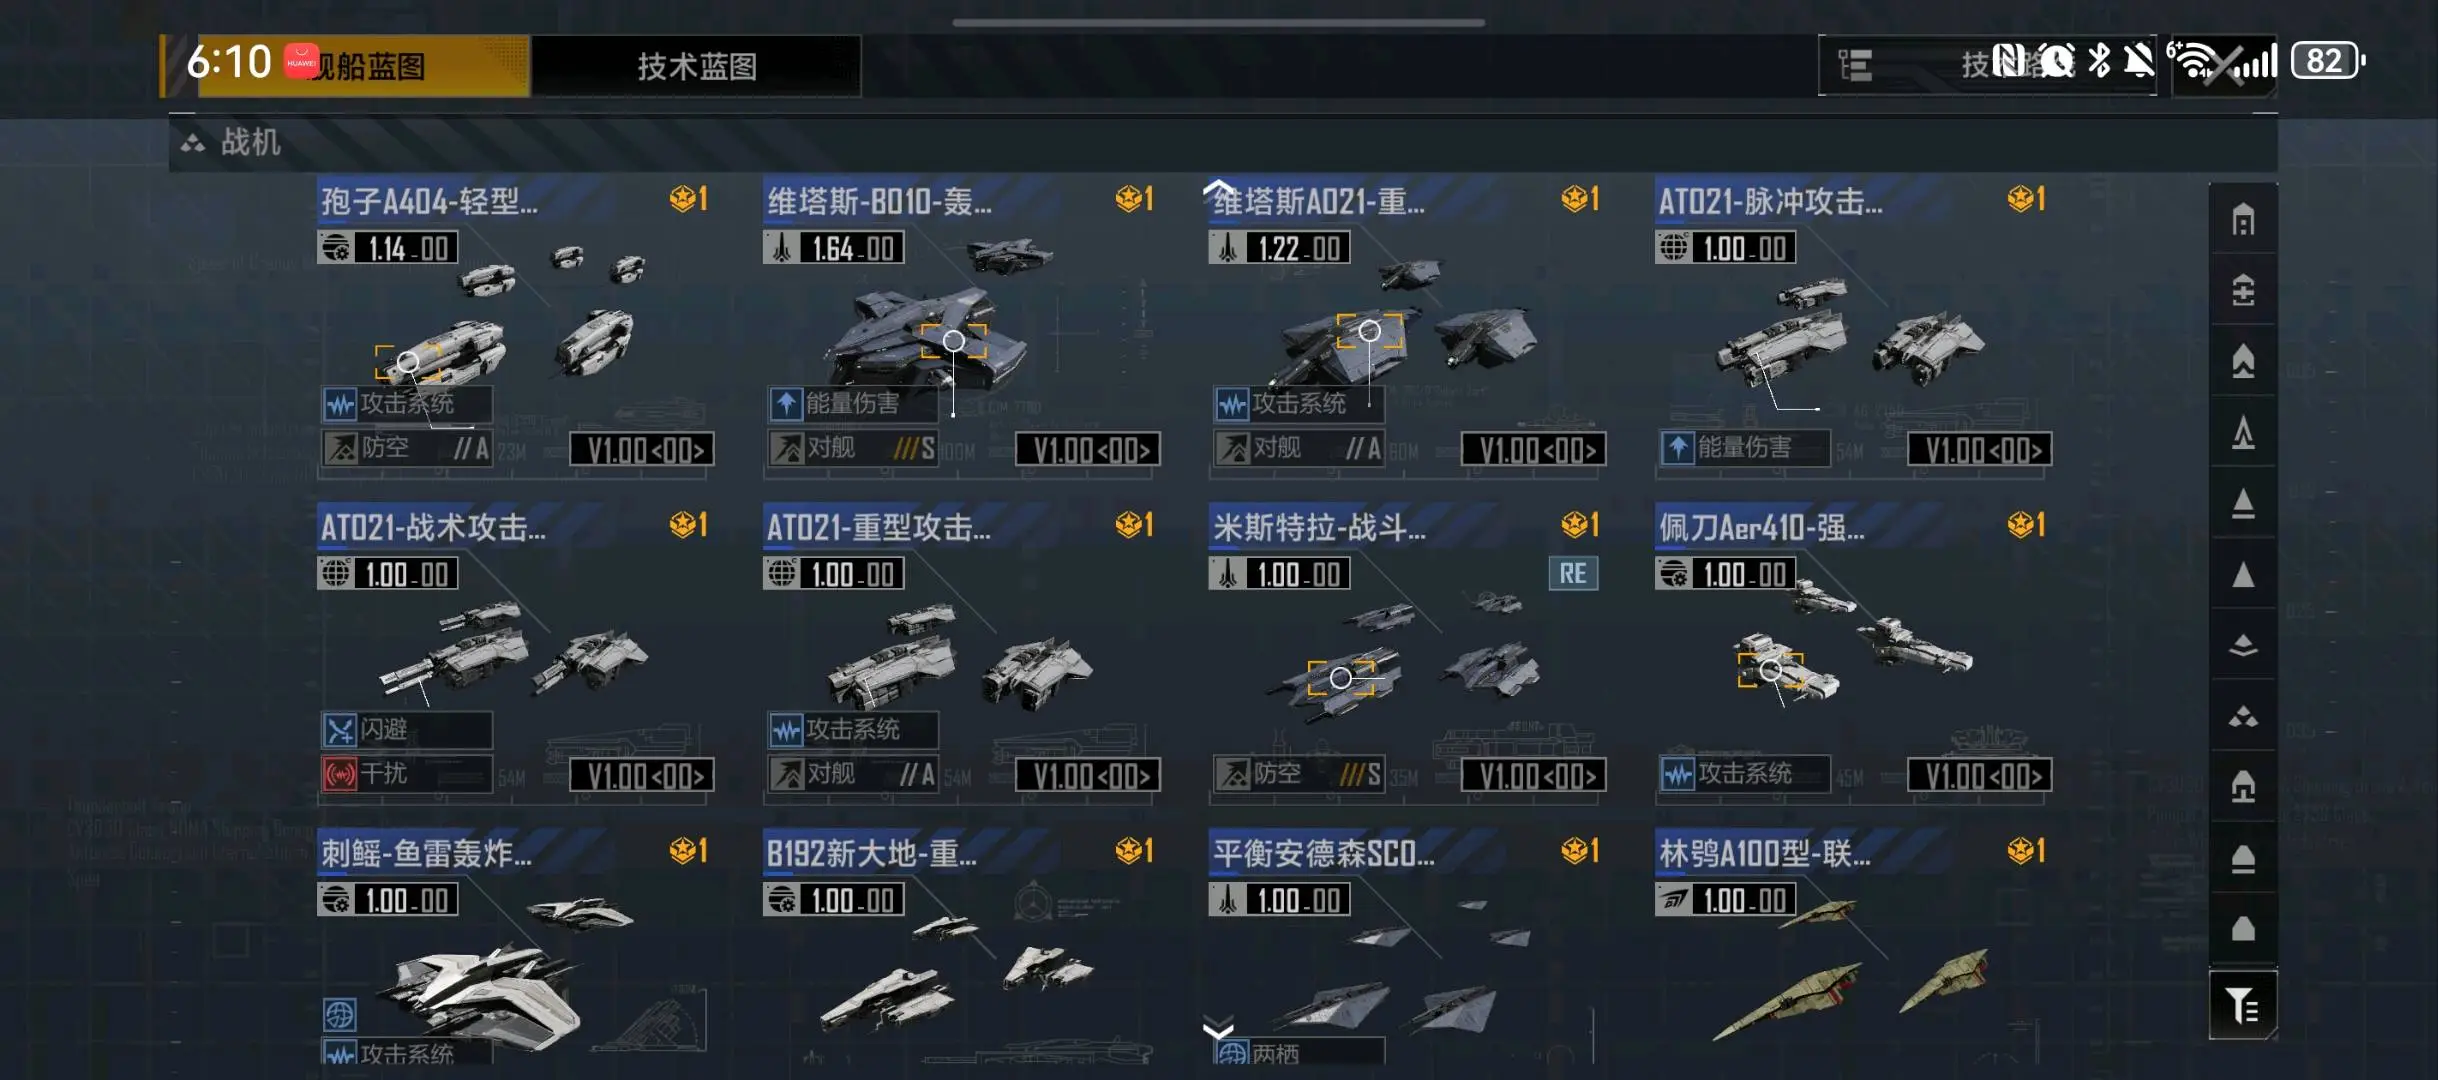
Task: Click the up chevron above 维塔斯A021 card
Action: coord(1218,187)
